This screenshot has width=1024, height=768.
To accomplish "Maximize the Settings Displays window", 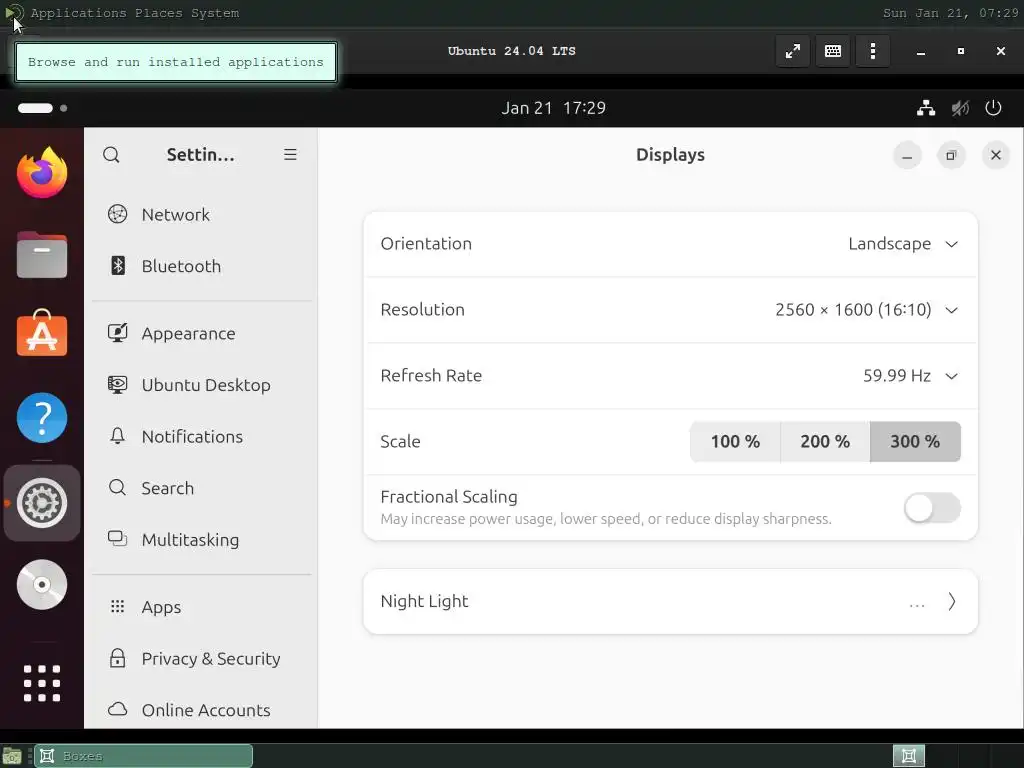I will point(951,155).
